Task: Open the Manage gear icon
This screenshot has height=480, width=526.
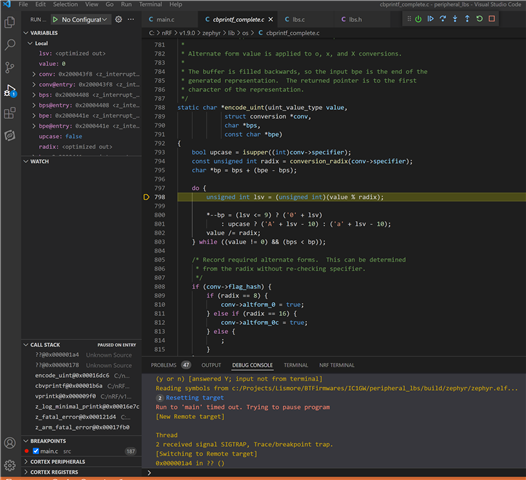Action: [10, 465]
